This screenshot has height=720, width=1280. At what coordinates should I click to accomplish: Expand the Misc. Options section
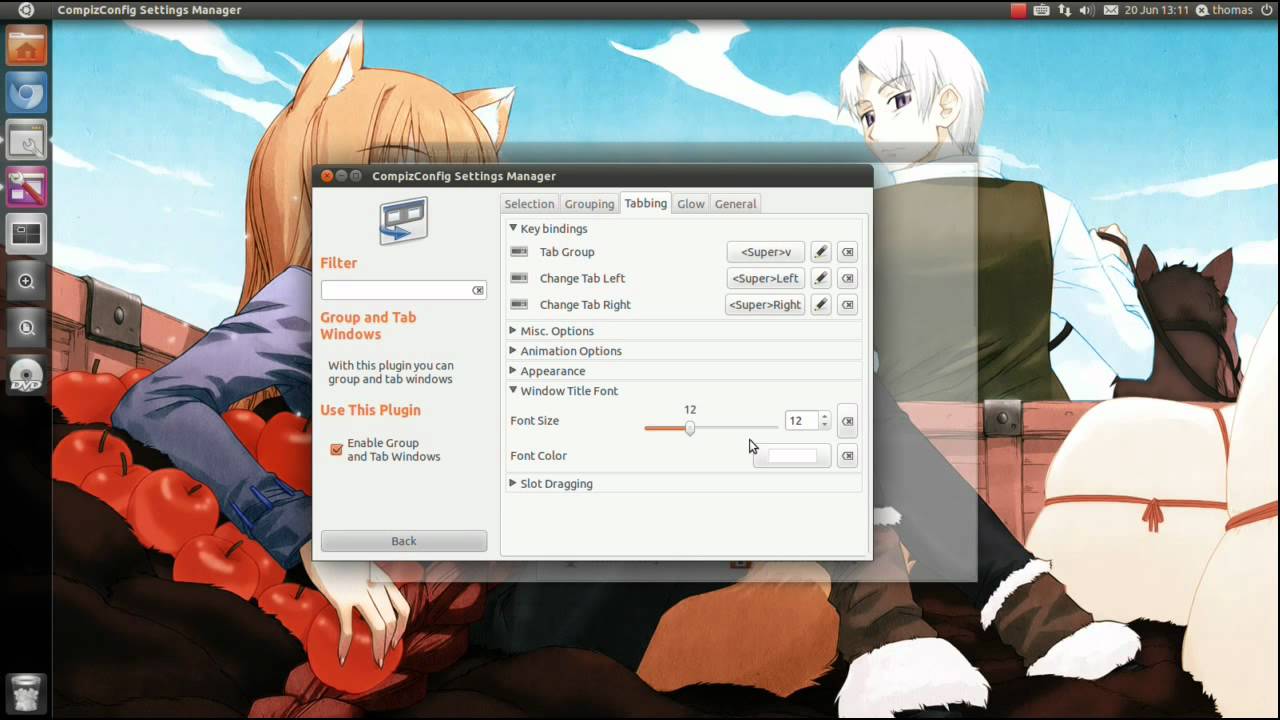[513, 330]
